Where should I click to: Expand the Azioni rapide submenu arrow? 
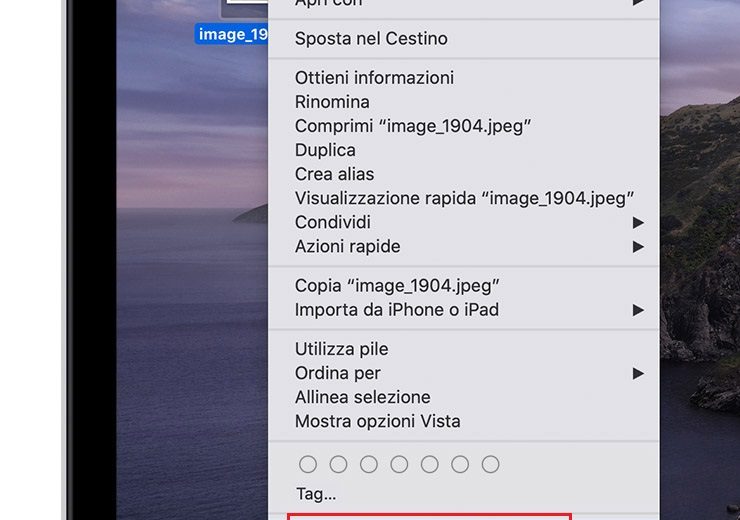click(x=638, y=246)
